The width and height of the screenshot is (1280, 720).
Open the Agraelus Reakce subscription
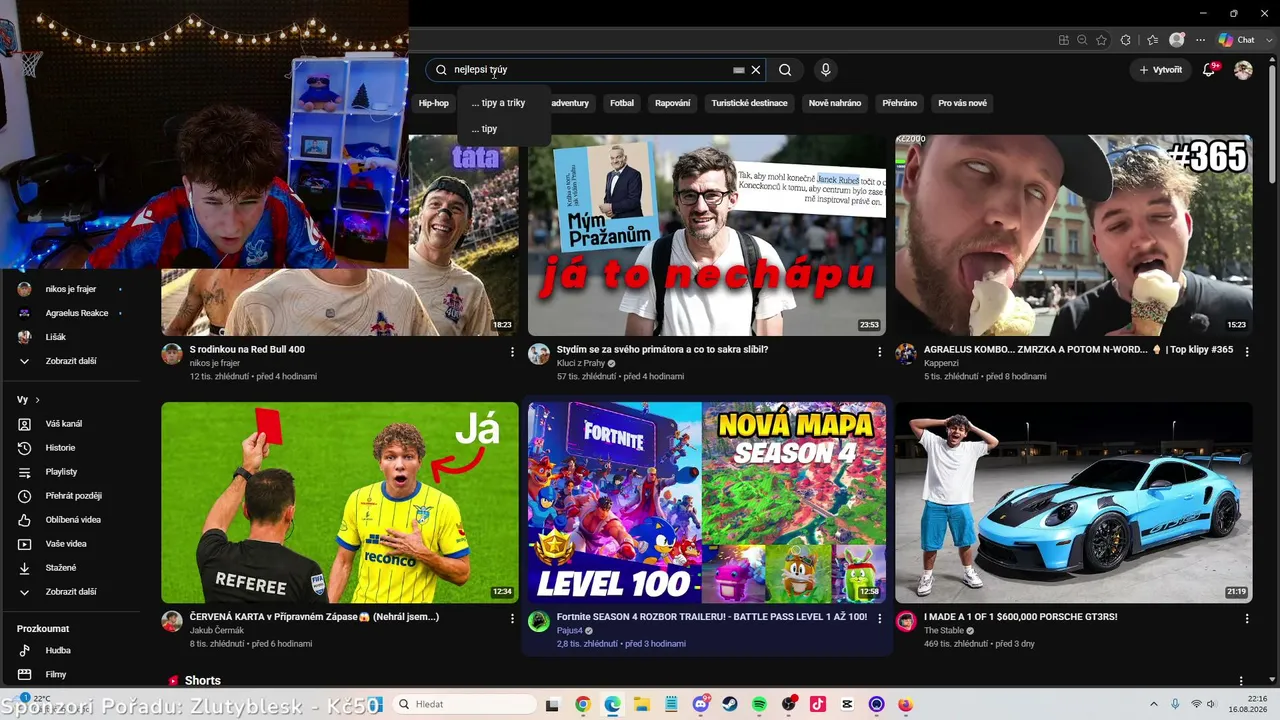70,313
